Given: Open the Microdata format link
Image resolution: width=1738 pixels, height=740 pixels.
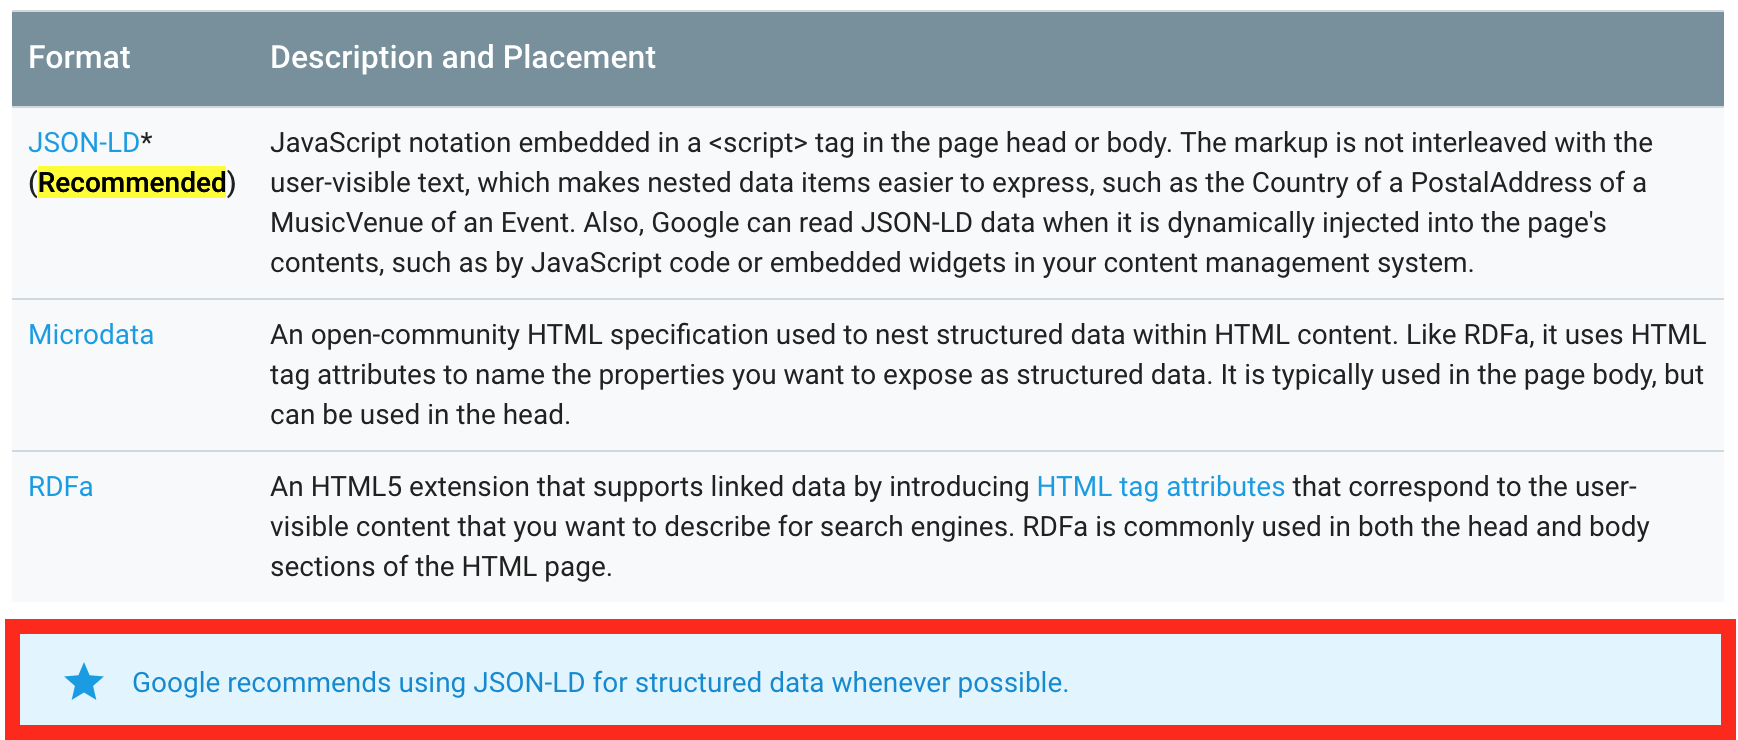Looking at the screenshot, I should 91,334.
